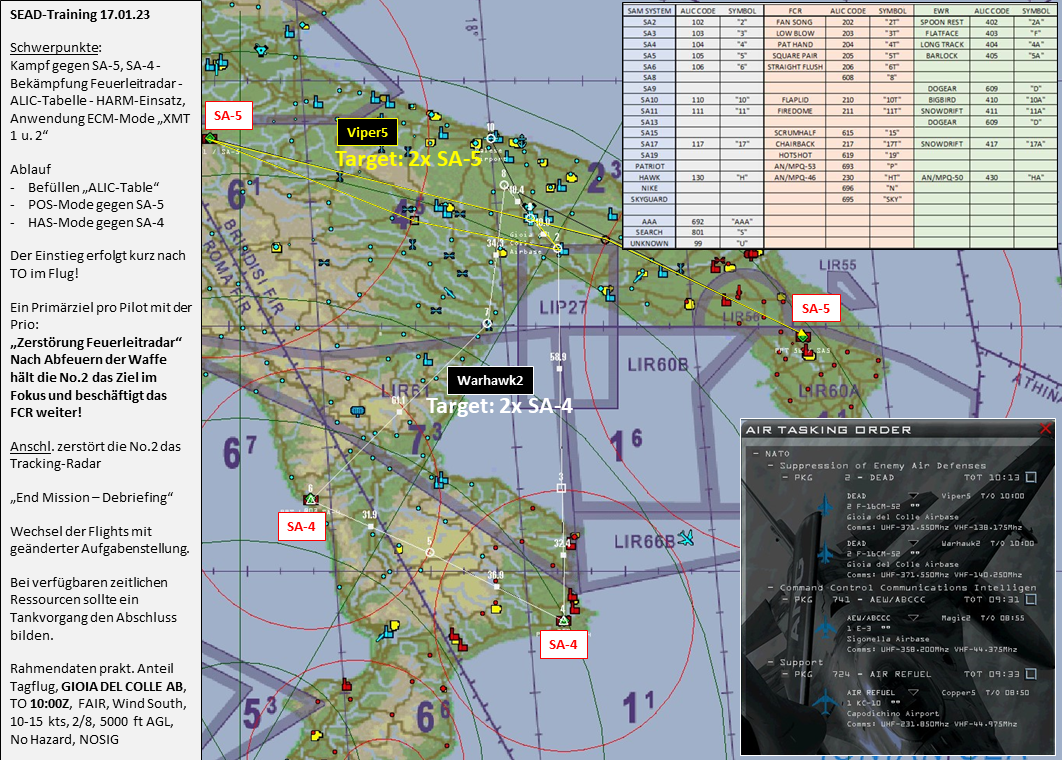
Task: Open the Warhawk2 DEAD role dropdown
Action: (x=914, y=543)
